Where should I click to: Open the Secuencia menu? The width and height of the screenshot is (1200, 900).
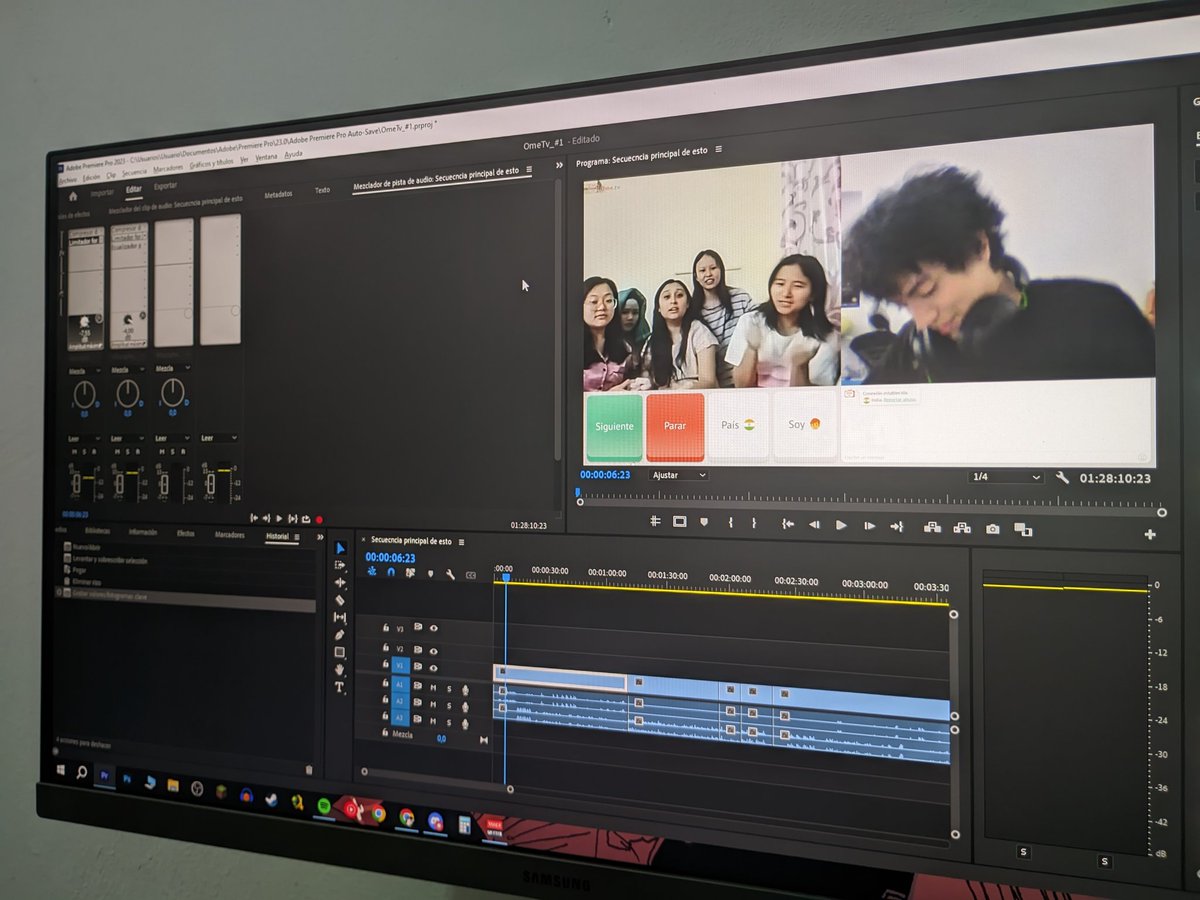pos(134,172)
